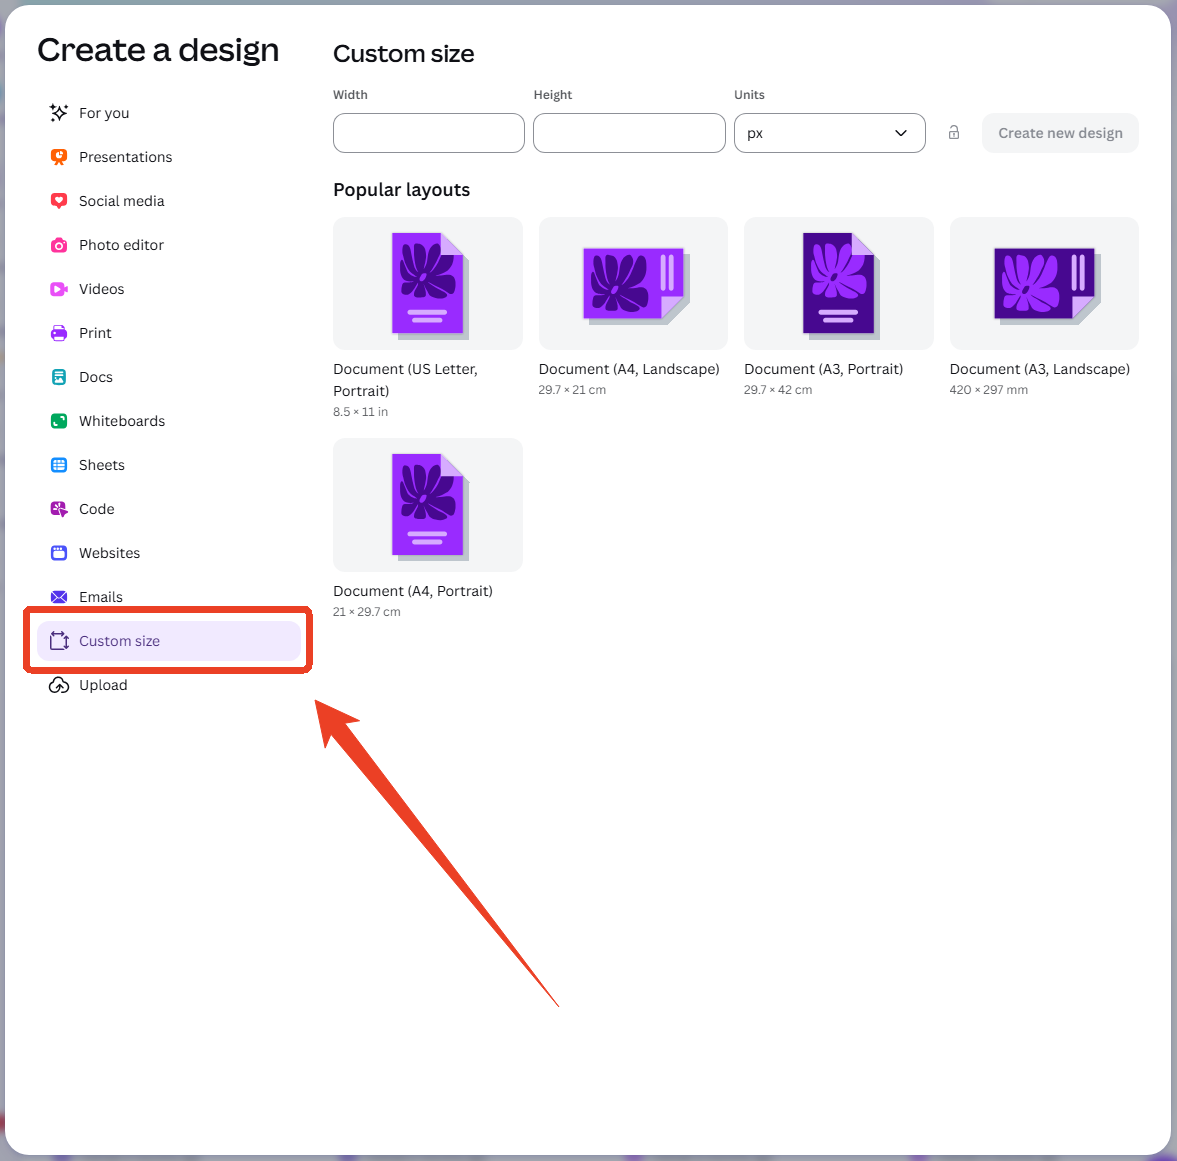This screenshot has width=1177, height=1161.
Task: Choose Document A3 Portrait thumbnail
Action: [x=838, y=284]
